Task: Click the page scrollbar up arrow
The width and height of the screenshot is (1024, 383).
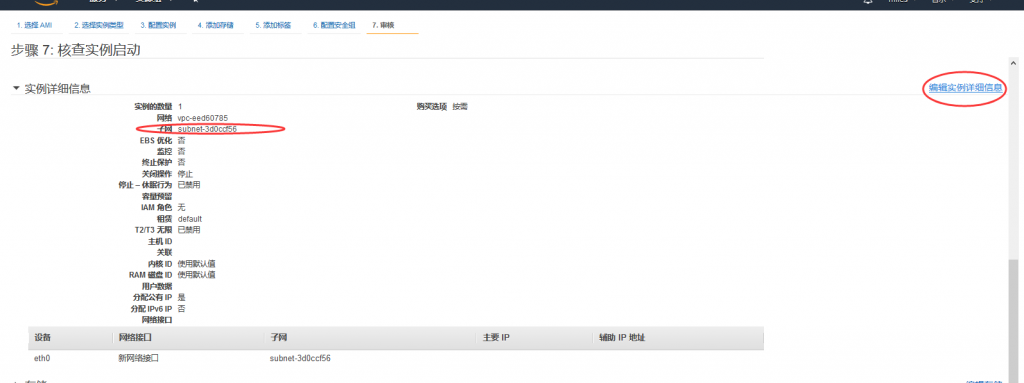Action: [1013, 63]
